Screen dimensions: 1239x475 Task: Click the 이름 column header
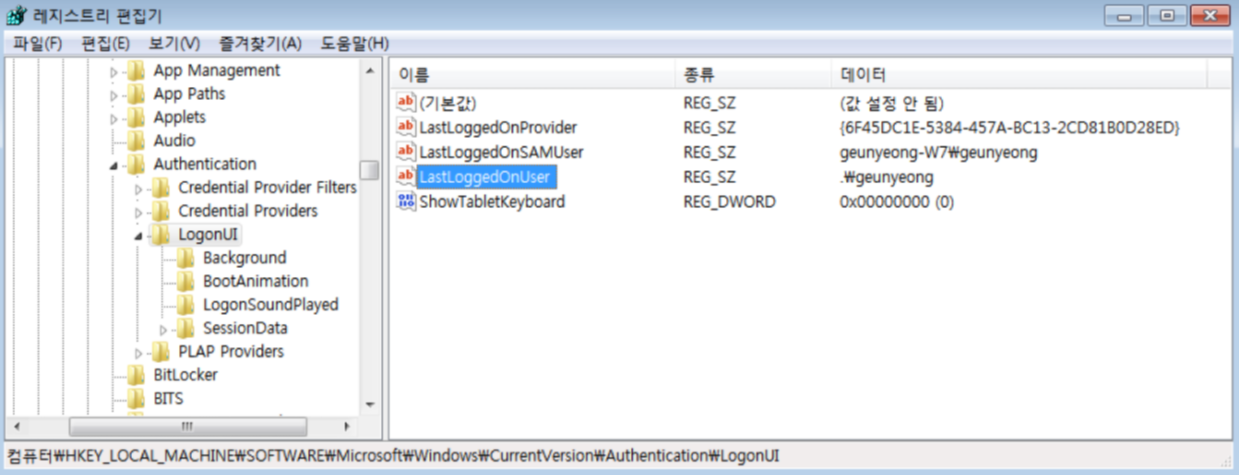coord(532,75)
